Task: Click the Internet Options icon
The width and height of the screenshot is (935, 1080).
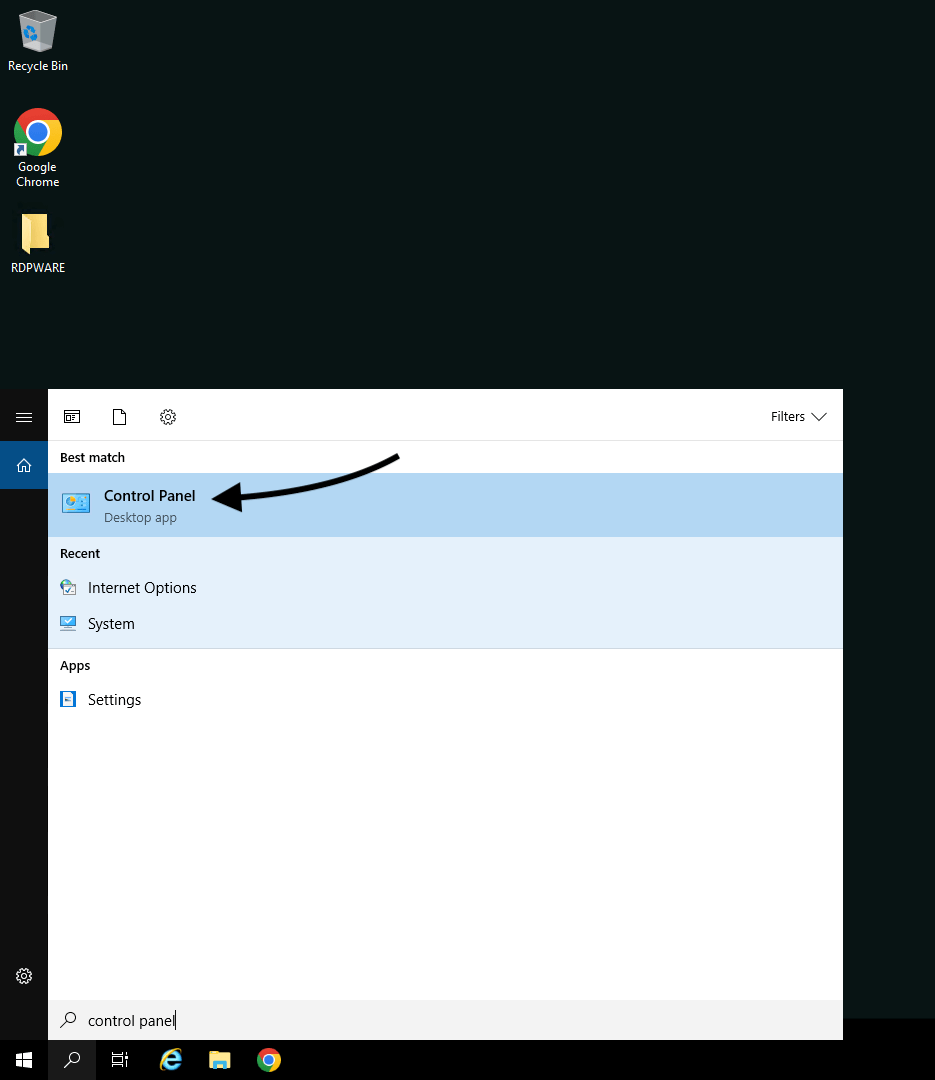Action: coord(68,588)
